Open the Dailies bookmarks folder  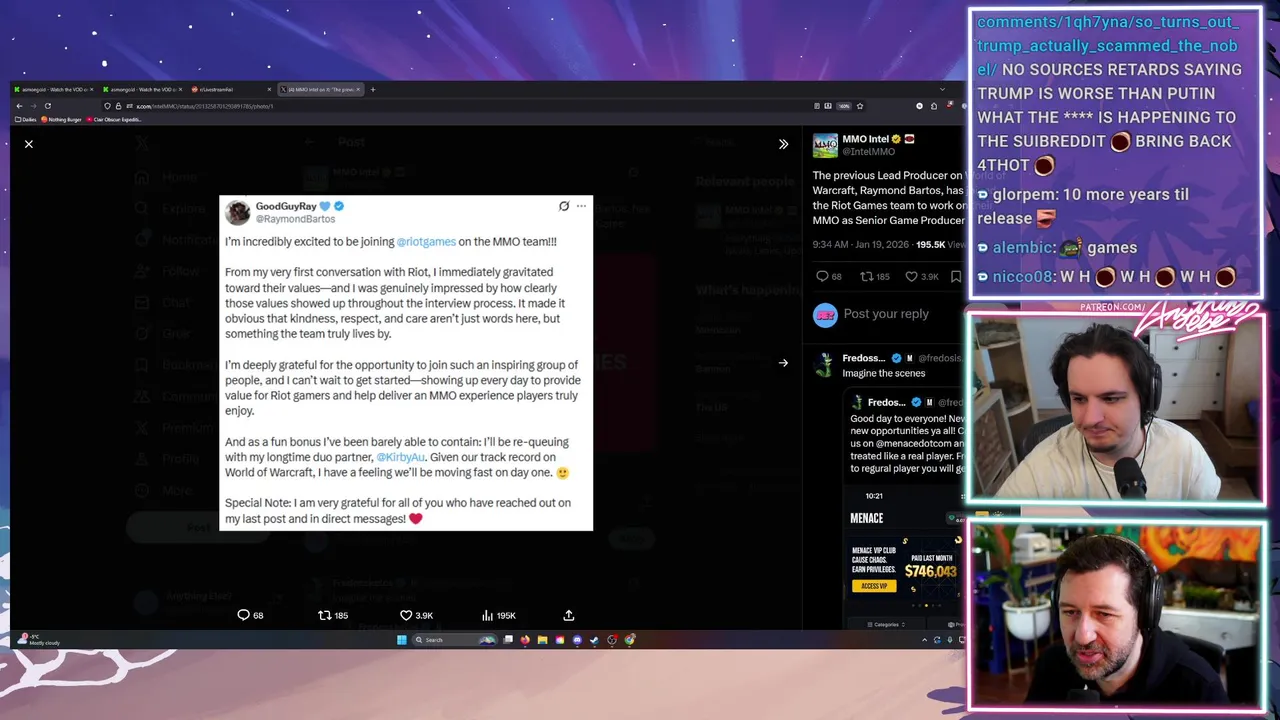pyautogui.click(x=26, y=119)
